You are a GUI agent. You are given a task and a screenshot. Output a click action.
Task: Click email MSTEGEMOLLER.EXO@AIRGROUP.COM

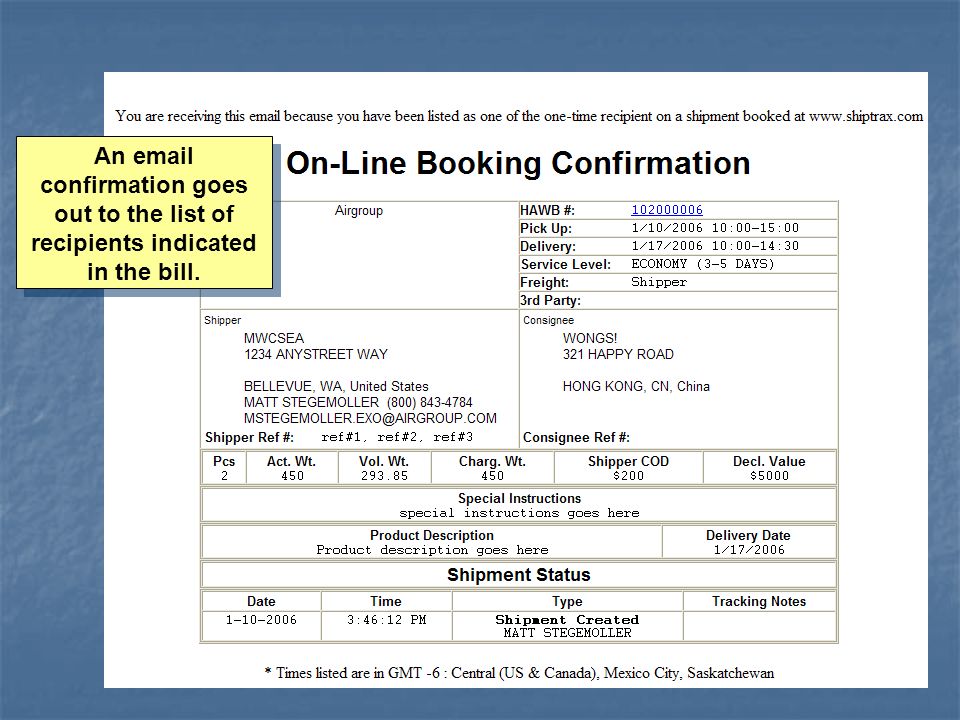[x=370, y=418]
